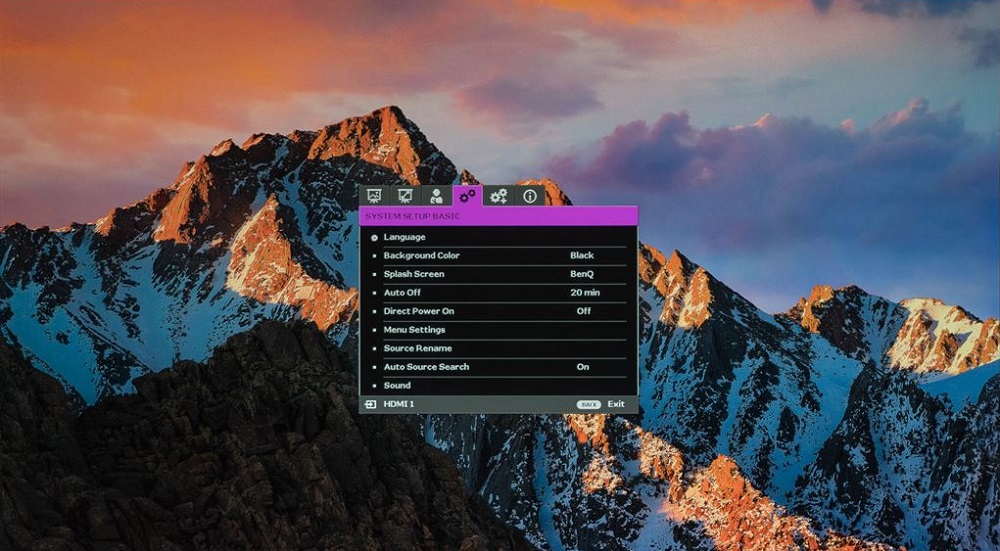
Task: Click the selected bullet beside Language
Action: tap(374, 237)
